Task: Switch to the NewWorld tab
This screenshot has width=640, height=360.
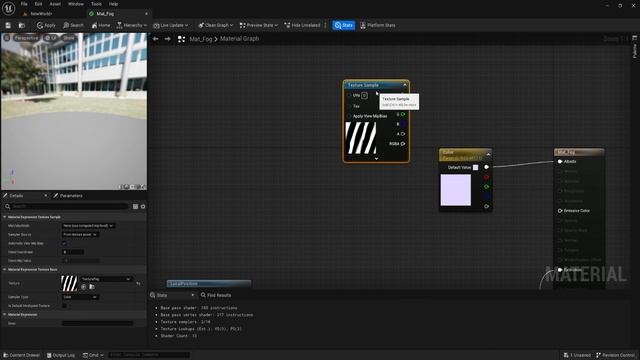Action: coord(41,13)
